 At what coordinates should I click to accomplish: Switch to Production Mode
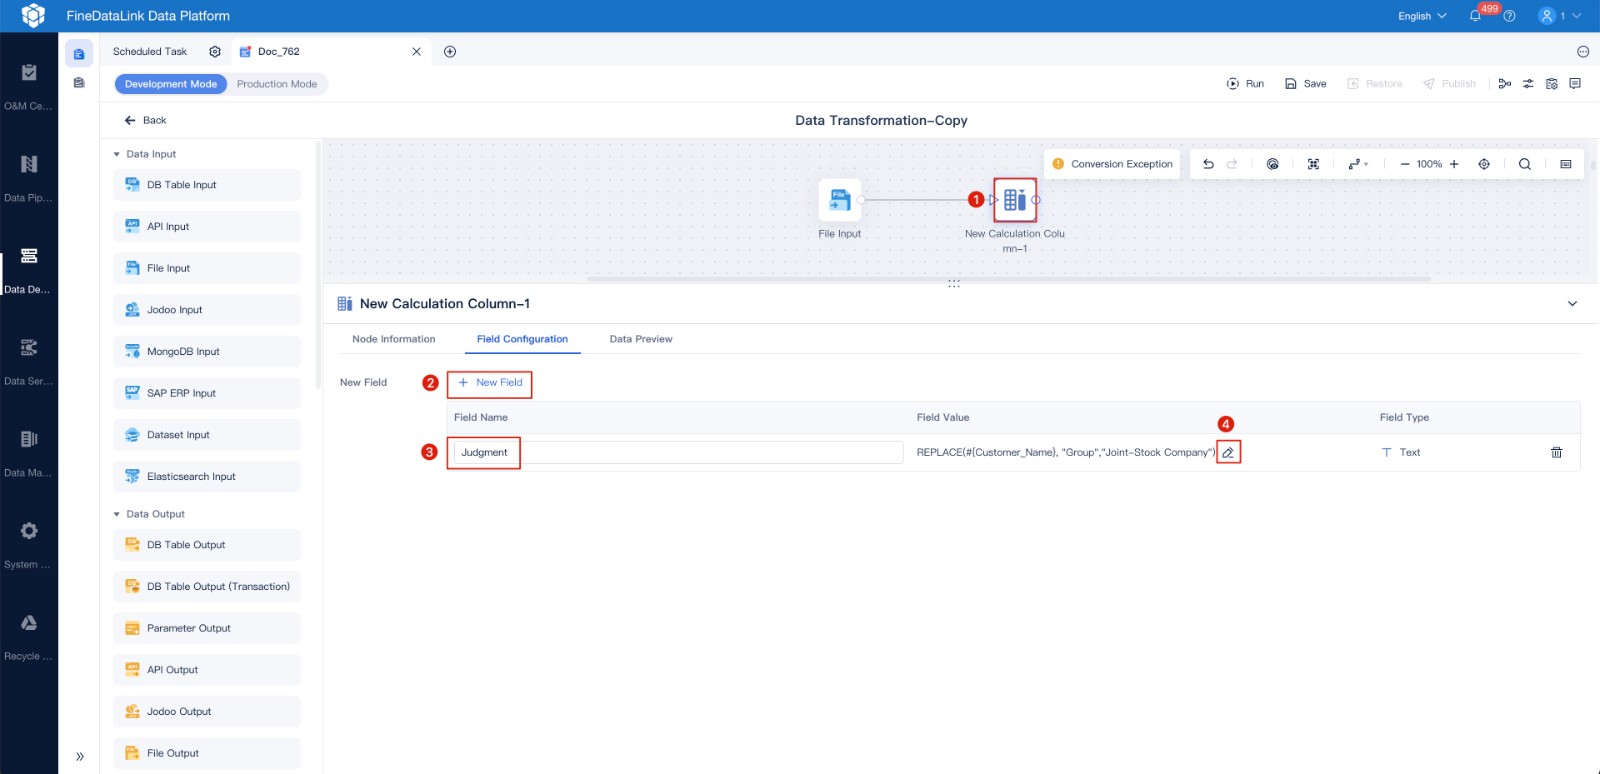point(277,84)
